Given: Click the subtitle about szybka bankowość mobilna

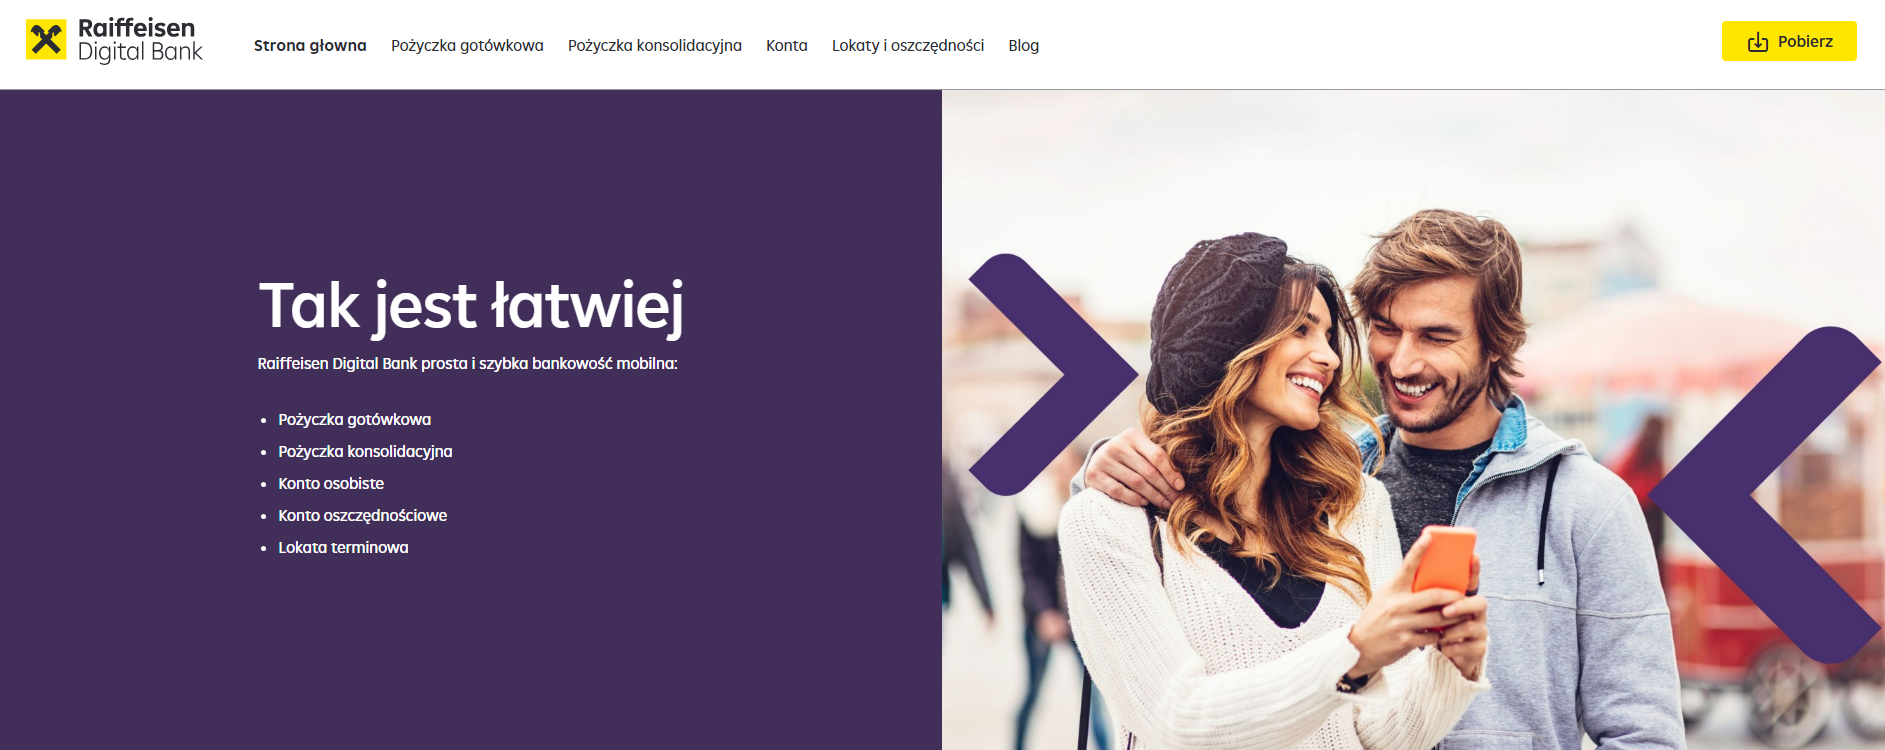Looking at the screenshot, I should coord(467,363).
